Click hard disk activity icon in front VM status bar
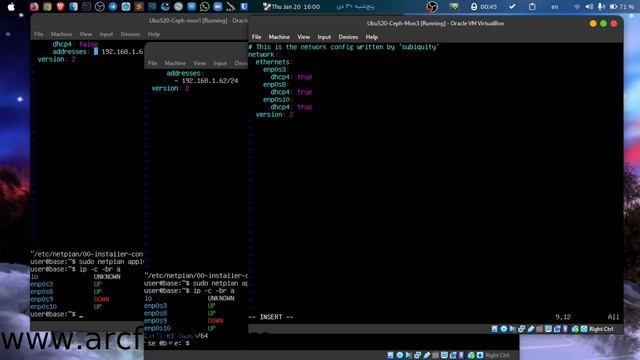Image resolution: width=640 pixels, height=360 pixels. (494, 329)
